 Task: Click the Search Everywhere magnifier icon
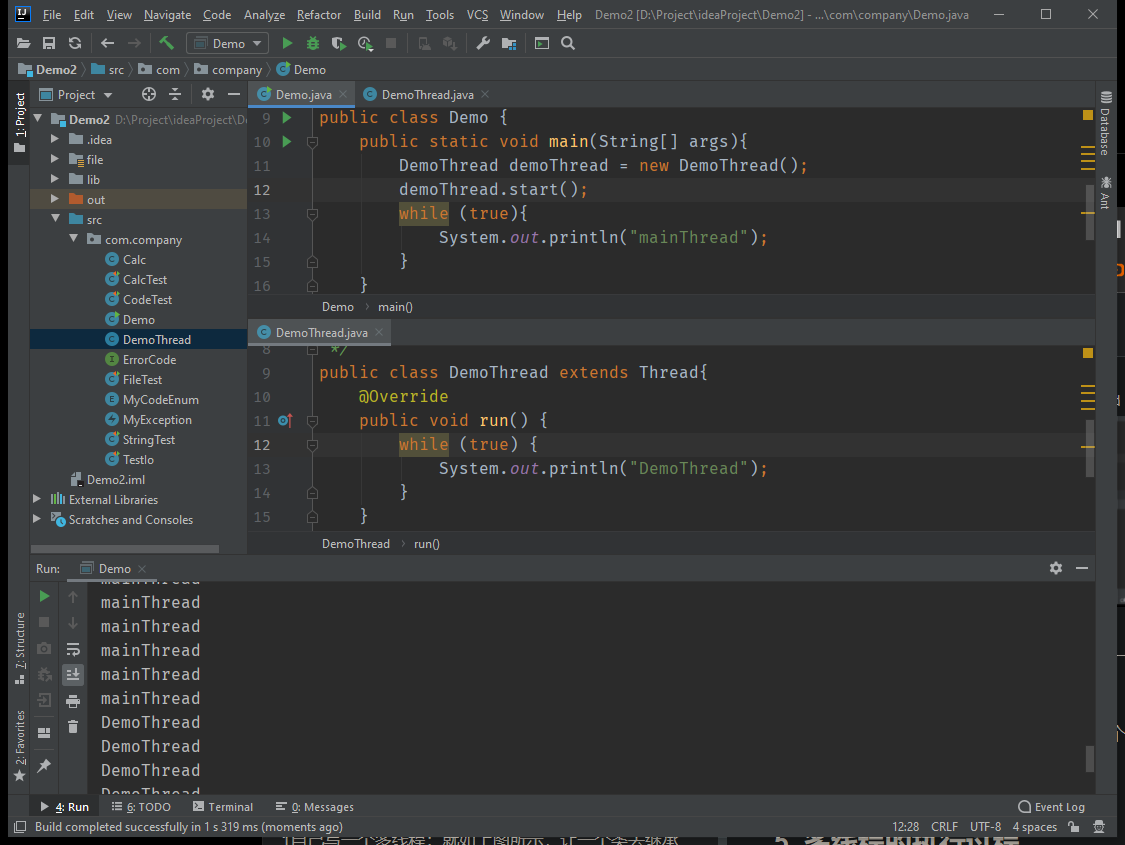568,43
